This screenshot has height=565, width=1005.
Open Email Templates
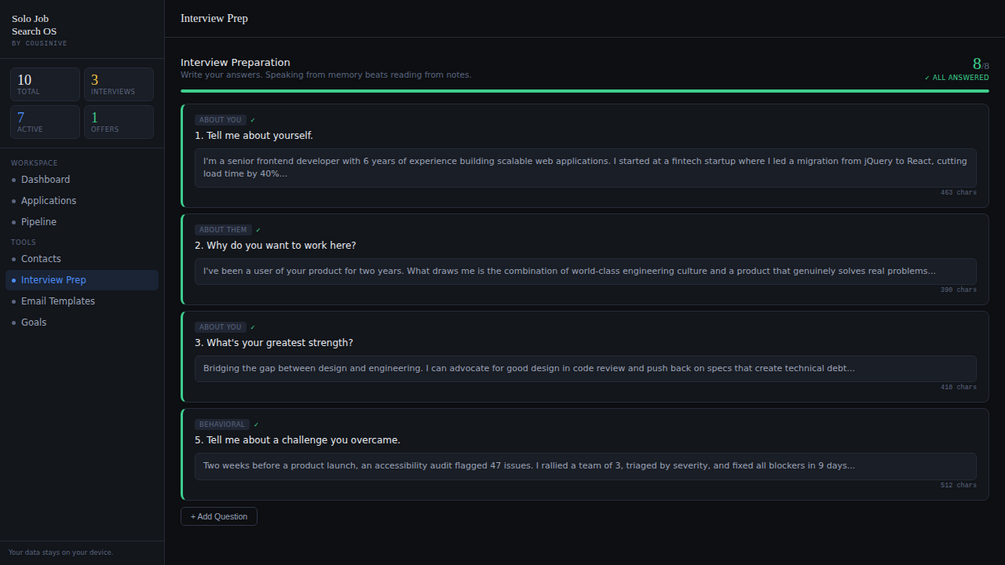click(x=58, y=301)
